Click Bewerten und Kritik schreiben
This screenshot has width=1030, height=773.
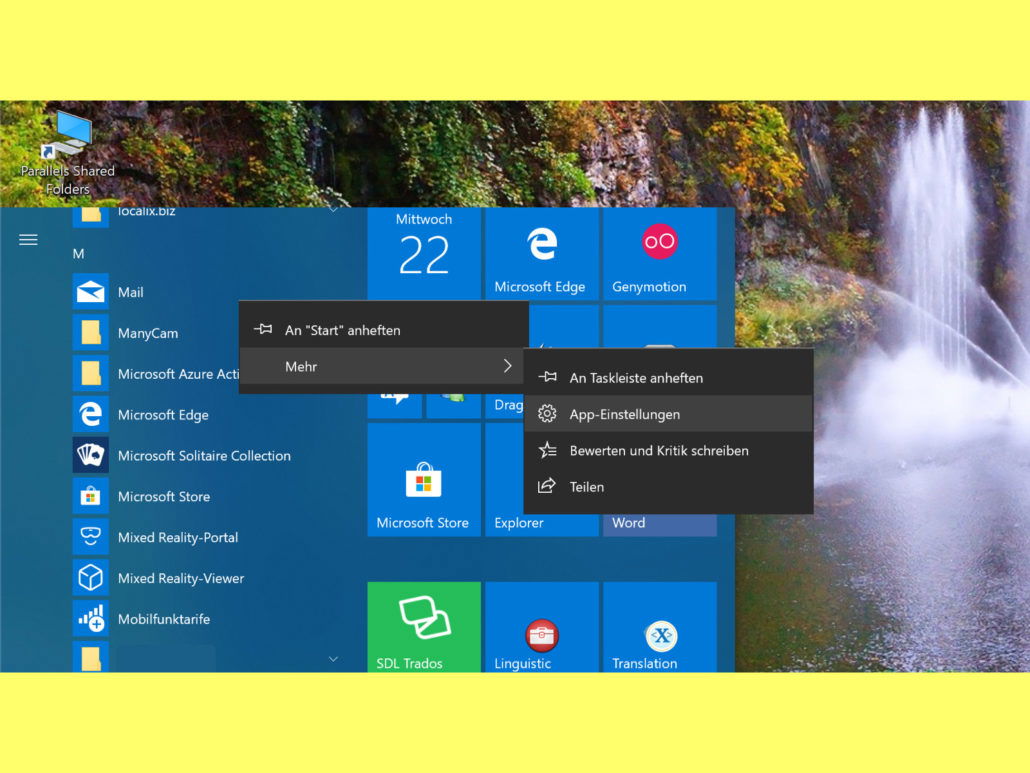(x=667, y=451)
